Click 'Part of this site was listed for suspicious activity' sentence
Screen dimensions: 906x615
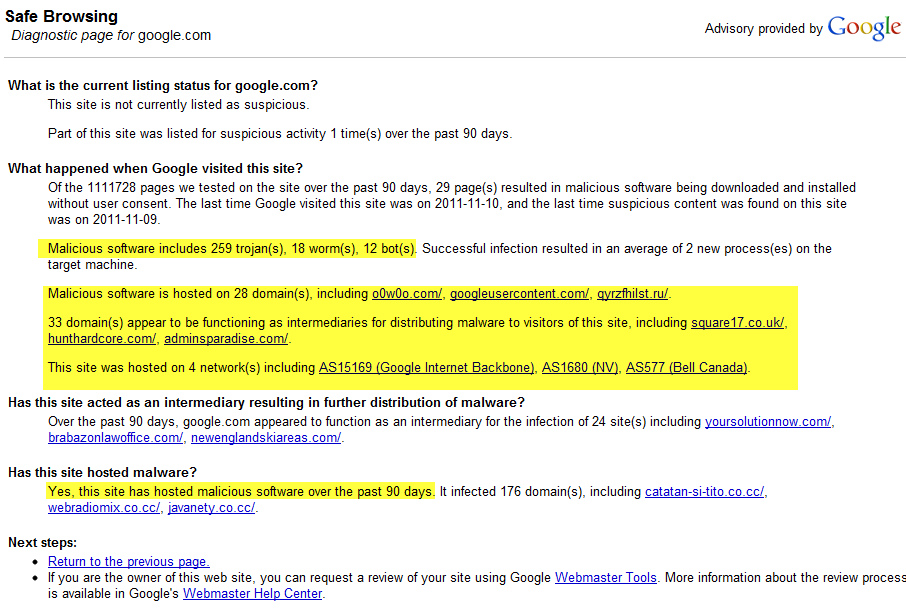tap(280, 134)
